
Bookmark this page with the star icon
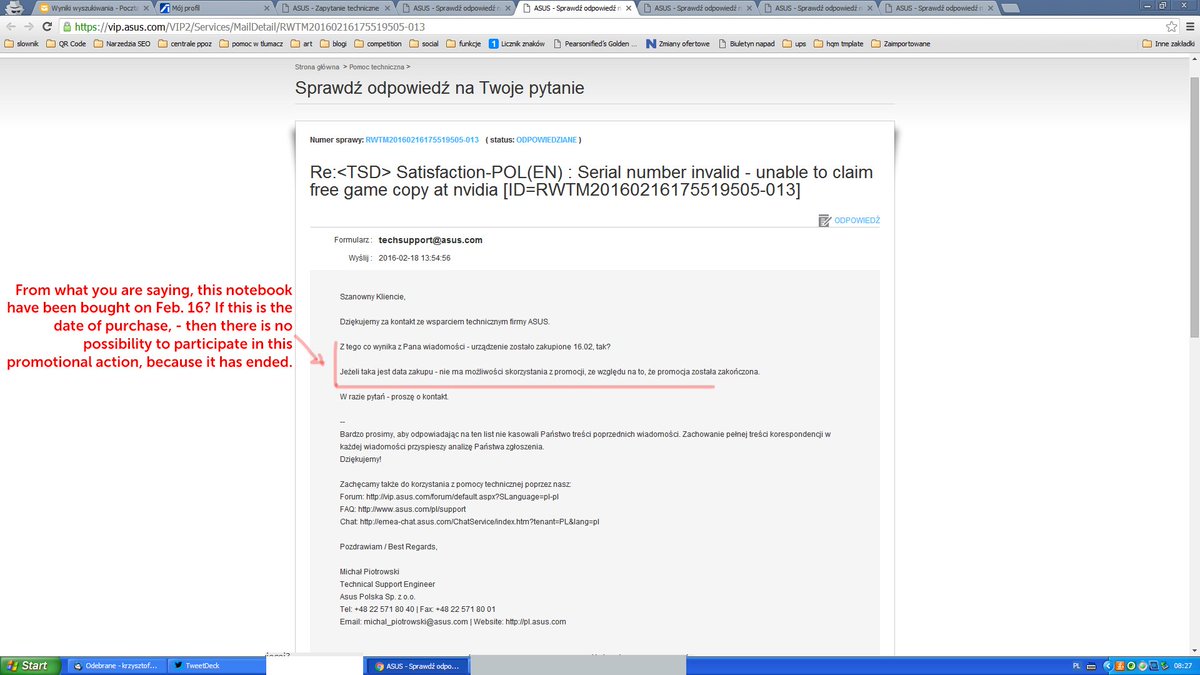pos(1171,27)
